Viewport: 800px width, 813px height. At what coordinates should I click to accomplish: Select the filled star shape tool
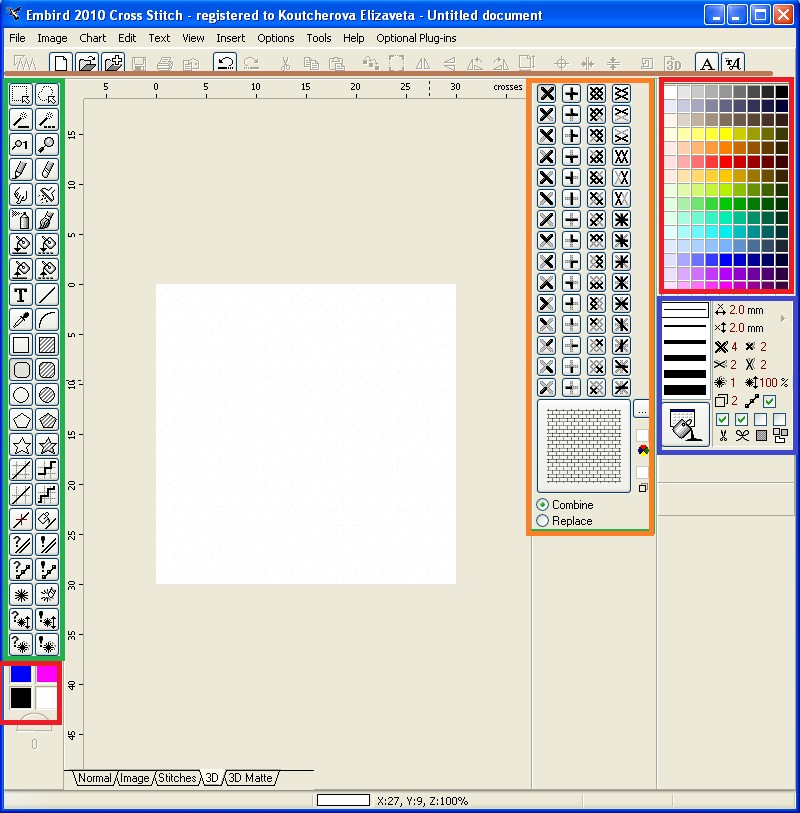tap(47, 445)
